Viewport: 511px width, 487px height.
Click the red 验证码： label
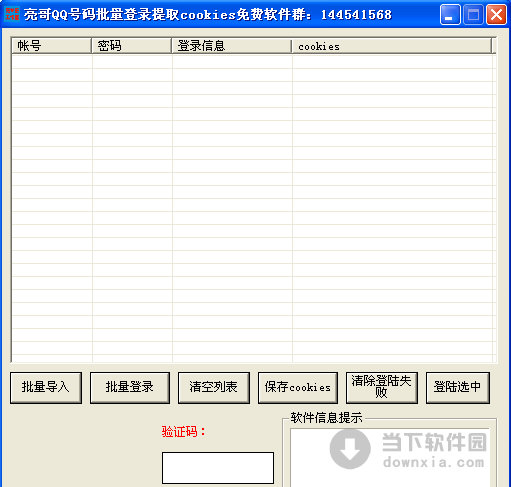[x=184, y=432]
